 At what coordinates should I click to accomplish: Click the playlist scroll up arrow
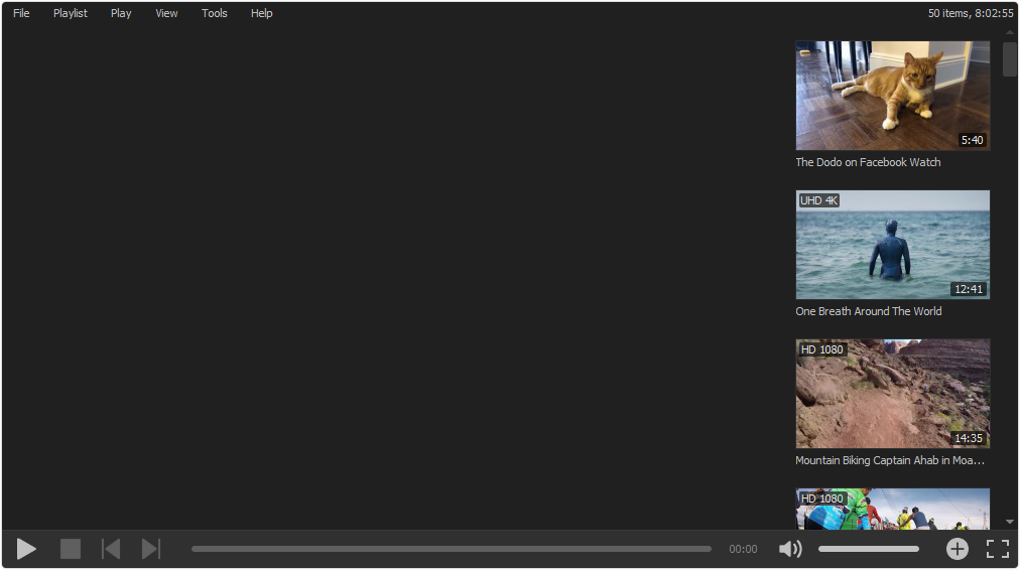1010,33
